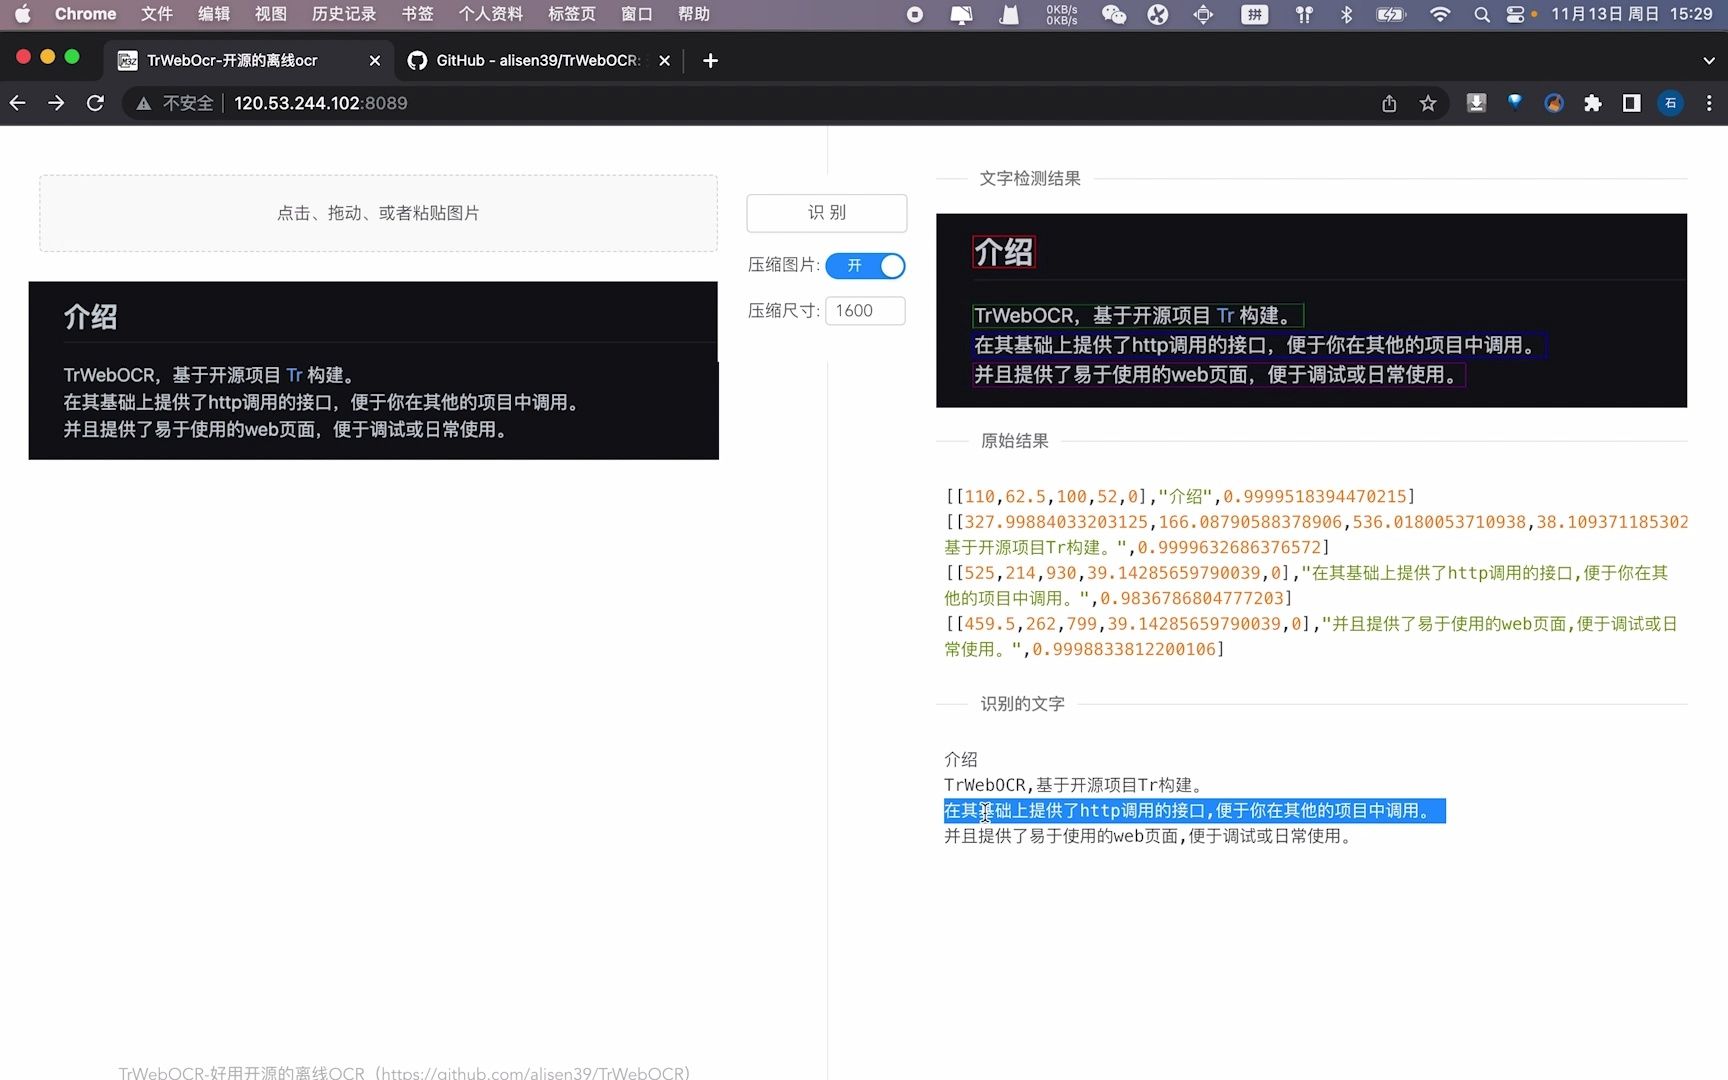
Task: Click recognized text line '介绍'
Action: pyautogui.click(x=961, y=760)
